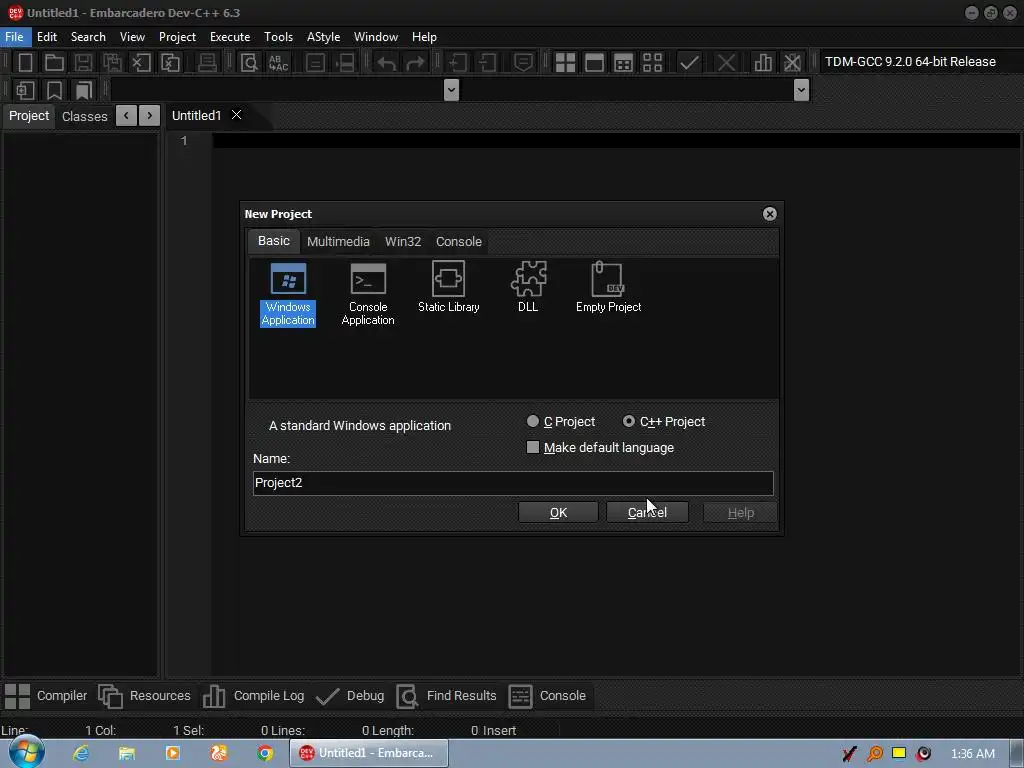Viewport: 1024px width, 768px height.
Task: Choose the Static Library project template
Action: pos(449,287)
